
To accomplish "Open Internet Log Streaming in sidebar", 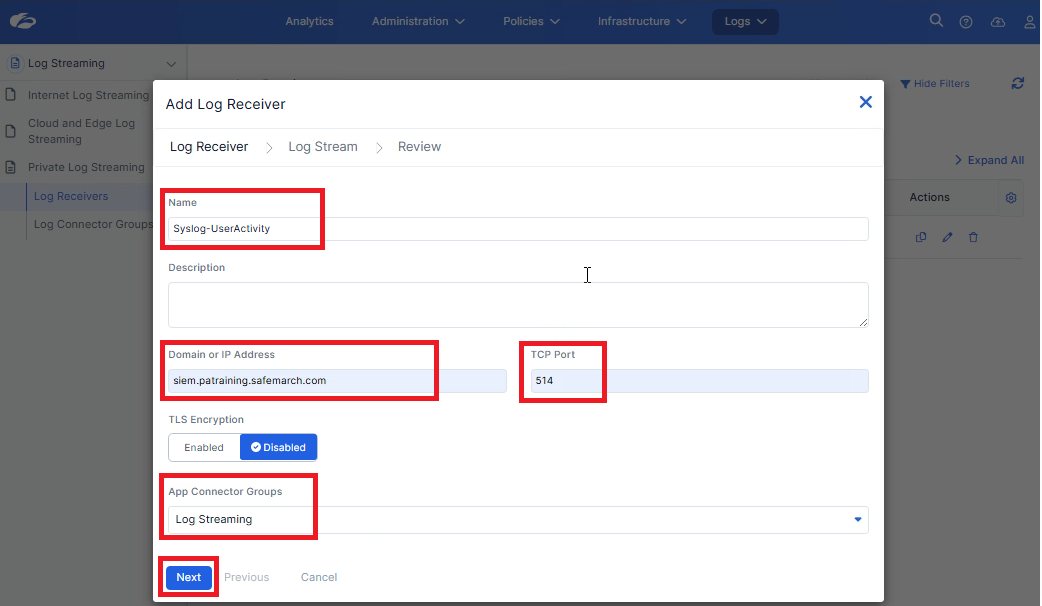I will pos(88,95).
